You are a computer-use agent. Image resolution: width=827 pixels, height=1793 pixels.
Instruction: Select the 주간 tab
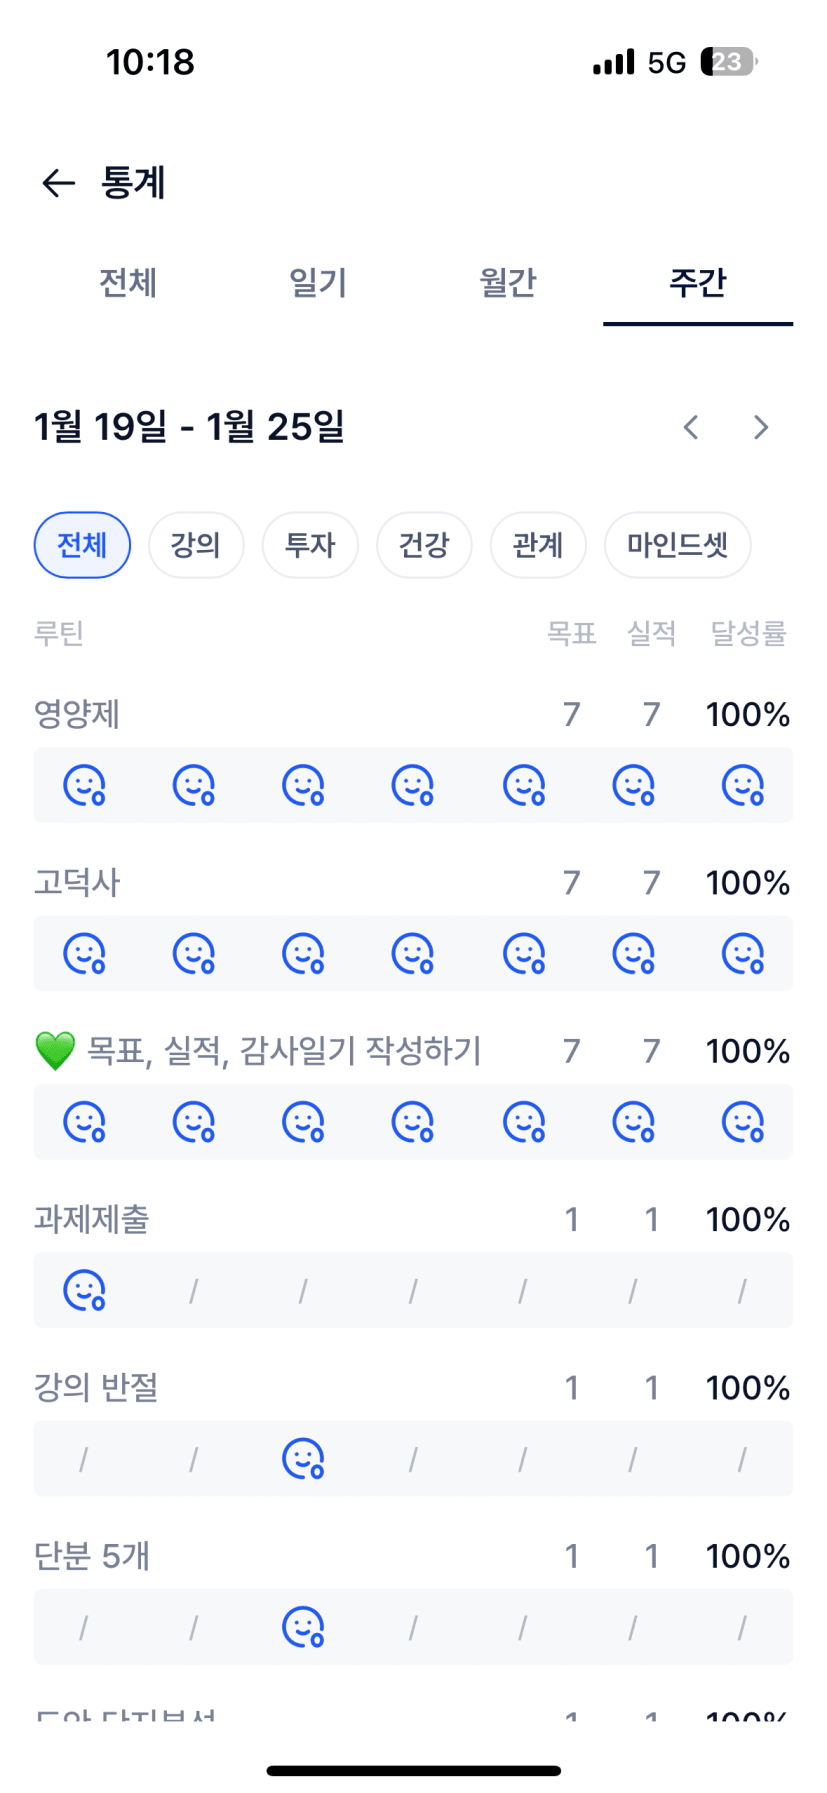(698, 283)
